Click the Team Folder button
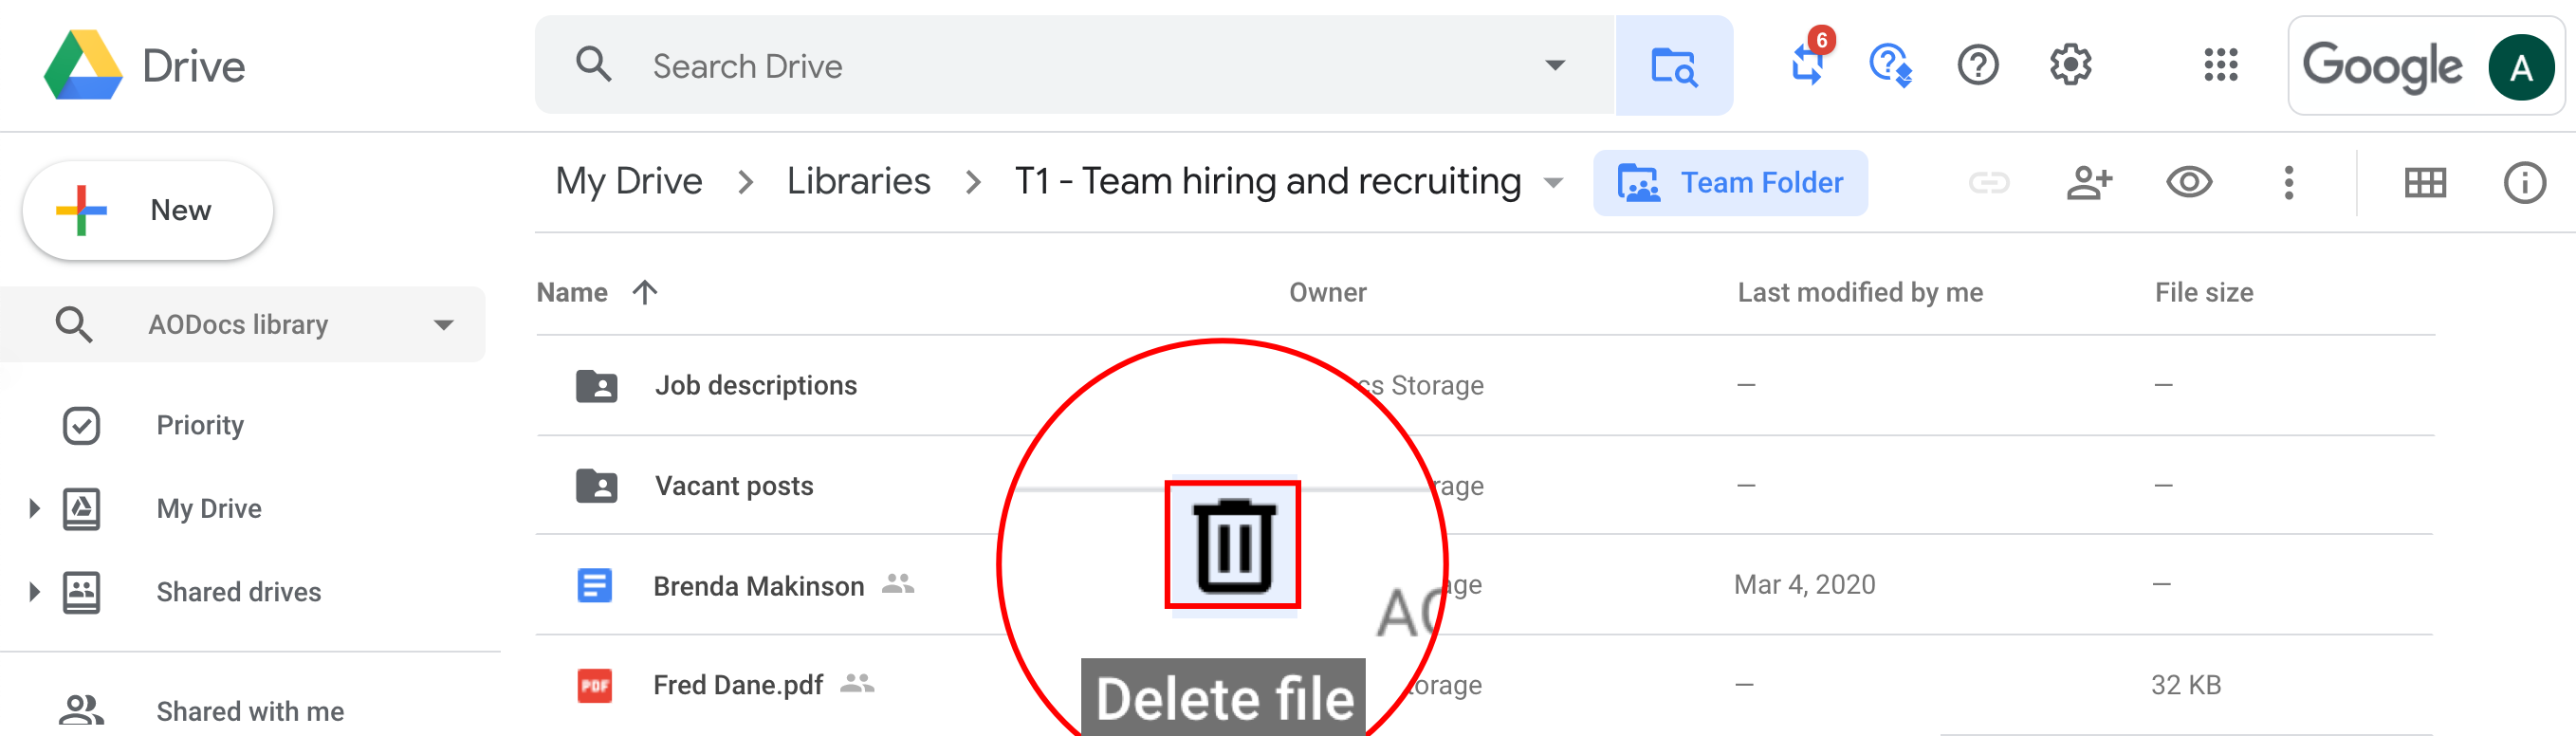2576x736 pixels. 1730,183
